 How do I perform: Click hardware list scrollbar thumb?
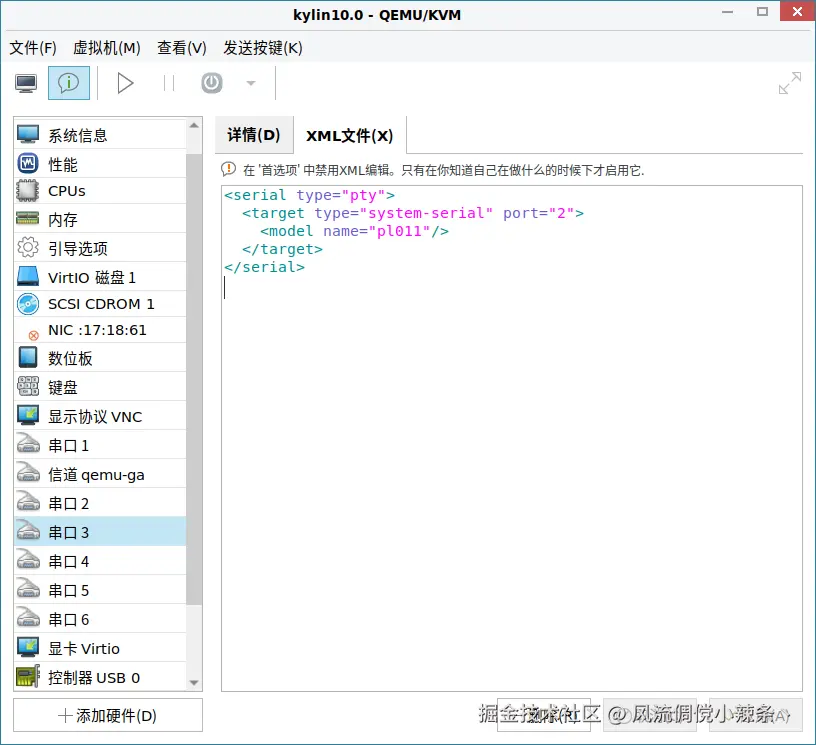tap(194, 380)
